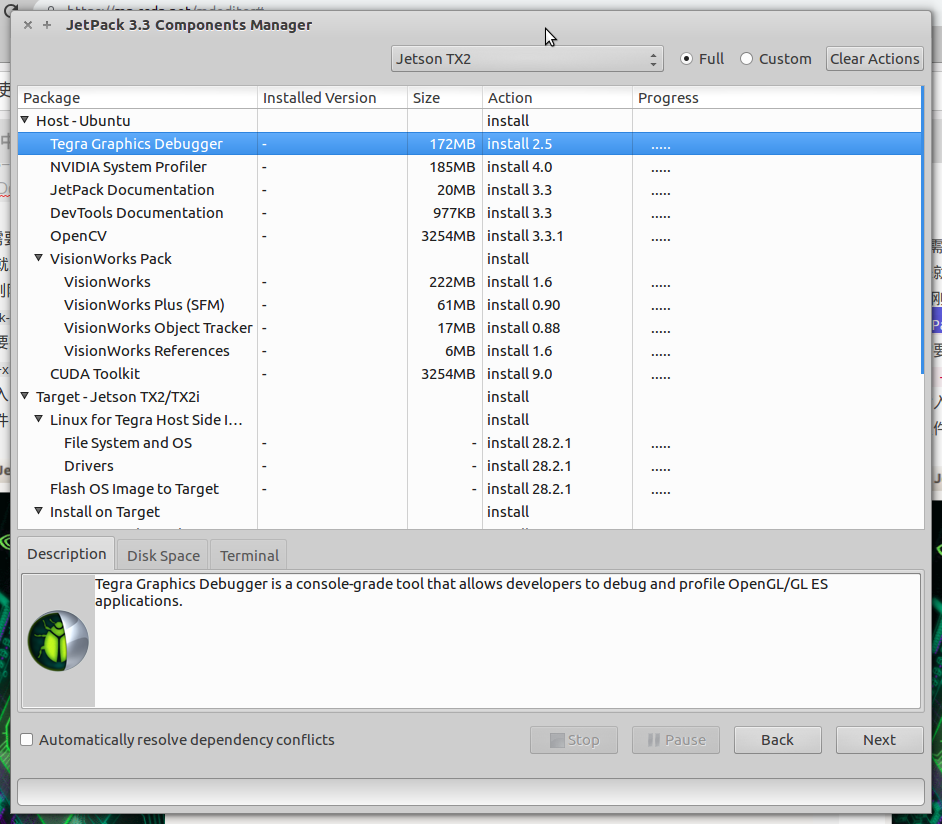The width and height of the screenshot is (942, 824).
Task: Select the VisionWorks References row
Action: (x=469, y=351)
